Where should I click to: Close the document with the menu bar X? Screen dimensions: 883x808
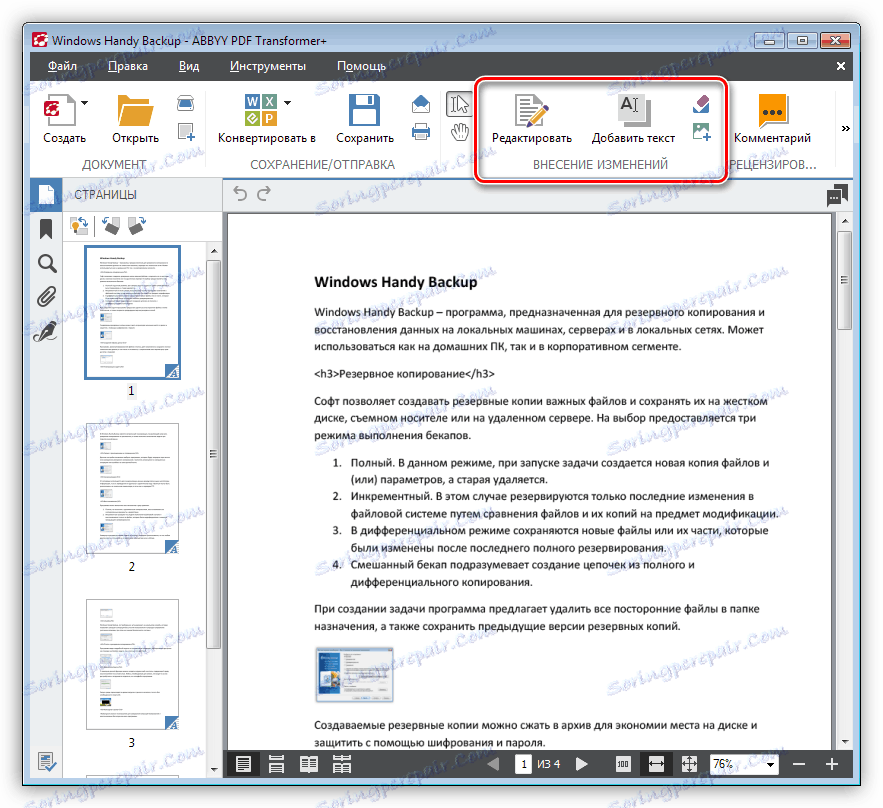841,66
